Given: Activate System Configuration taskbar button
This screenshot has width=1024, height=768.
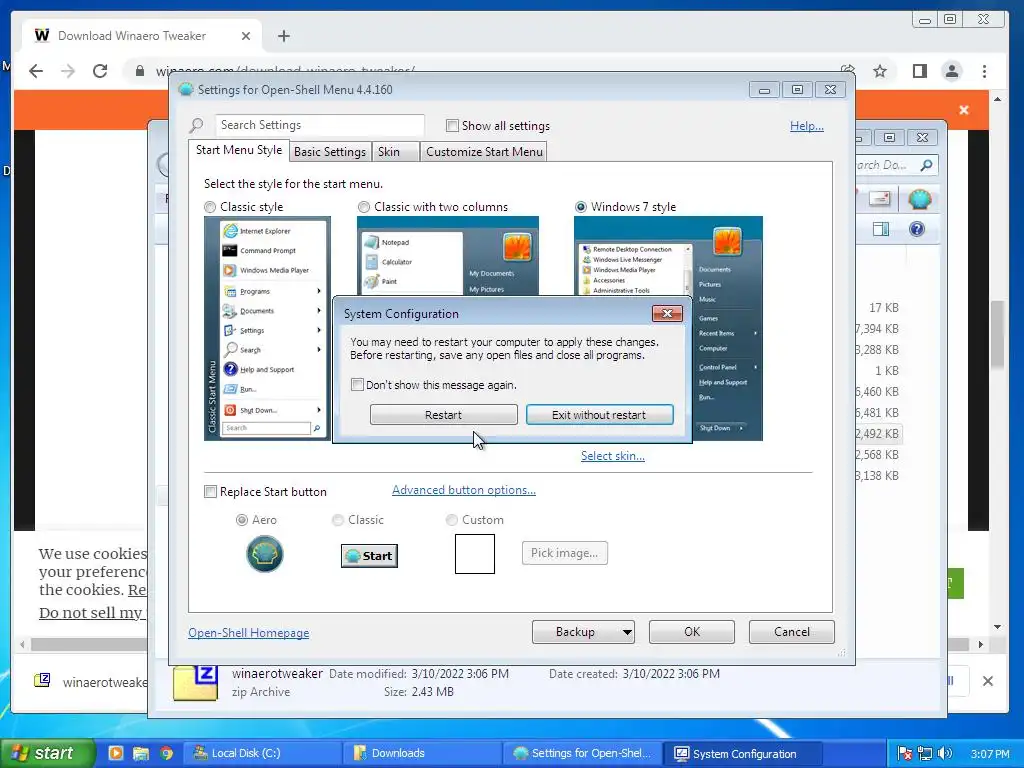Looking at the screenshot, I should (x=743, y=753).
